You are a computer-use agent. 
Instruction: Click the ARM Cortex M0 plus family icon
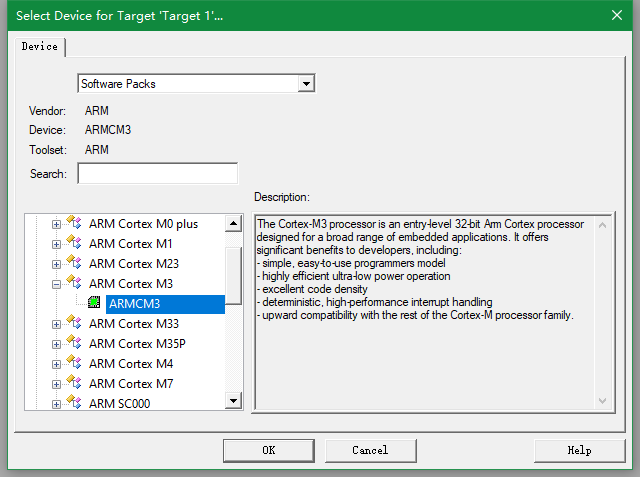(74, 223)
